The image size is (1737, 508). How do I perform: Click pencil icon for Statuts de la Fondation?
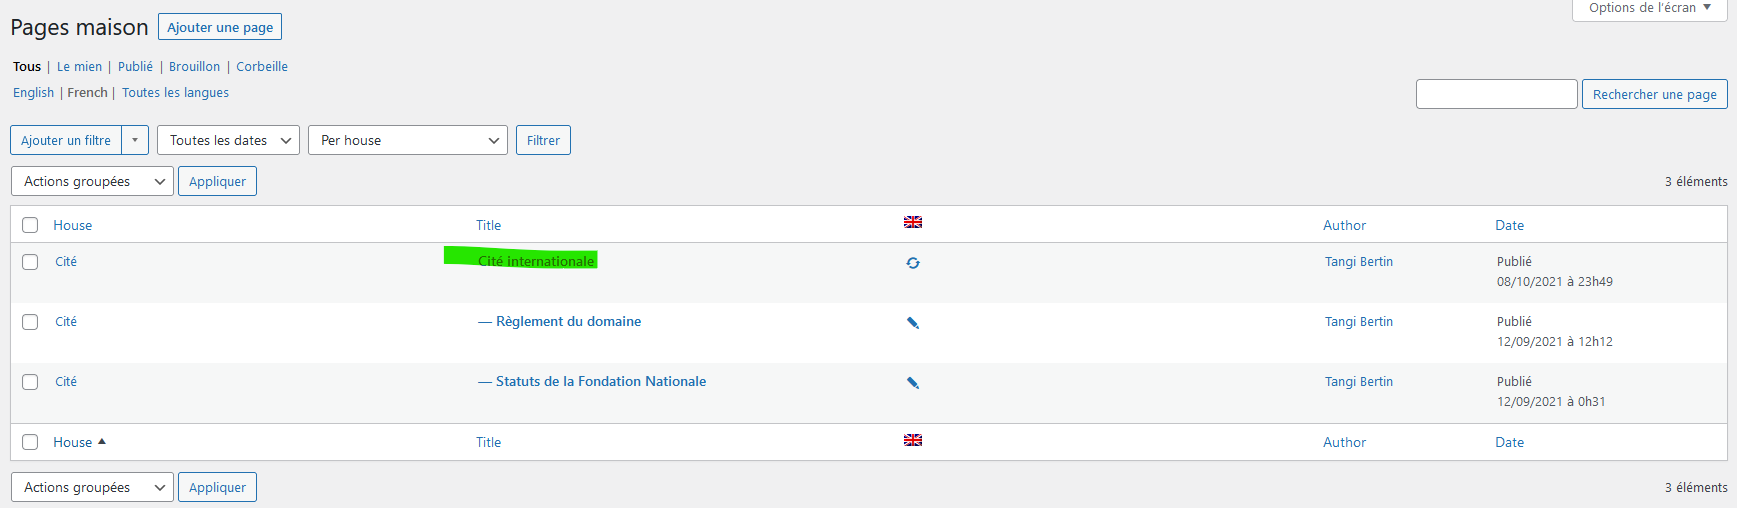pos(913,383)
